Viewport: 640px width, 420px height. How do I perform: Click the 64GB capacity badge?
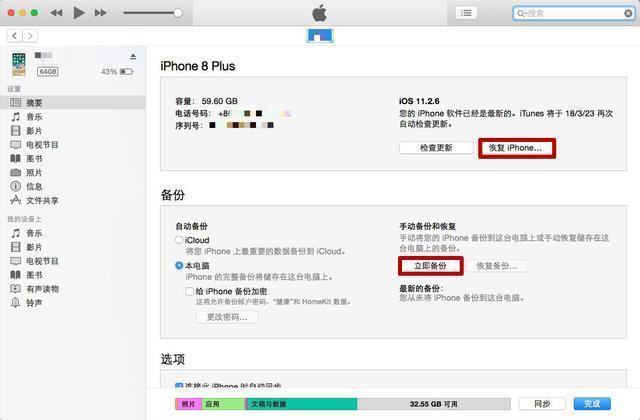coord(48,71)
